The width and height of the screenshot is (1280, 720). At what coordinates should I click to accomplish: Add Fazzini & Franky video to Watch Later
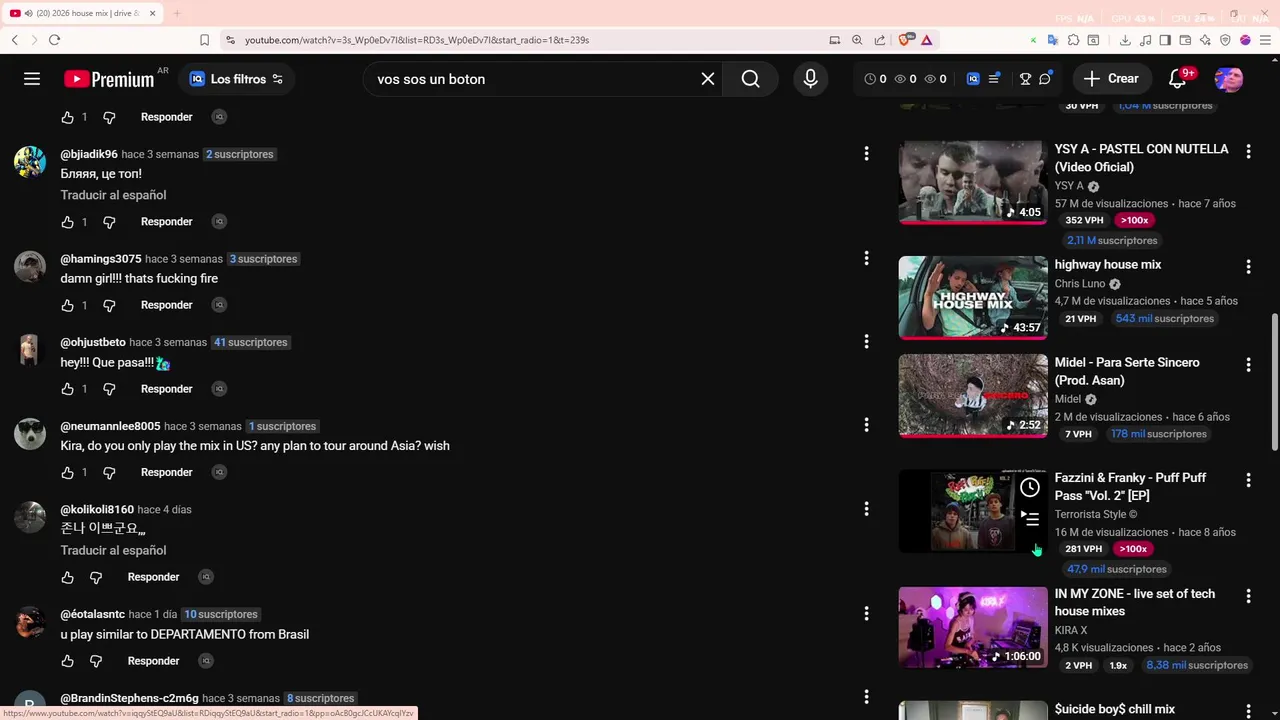[1030, 488]
